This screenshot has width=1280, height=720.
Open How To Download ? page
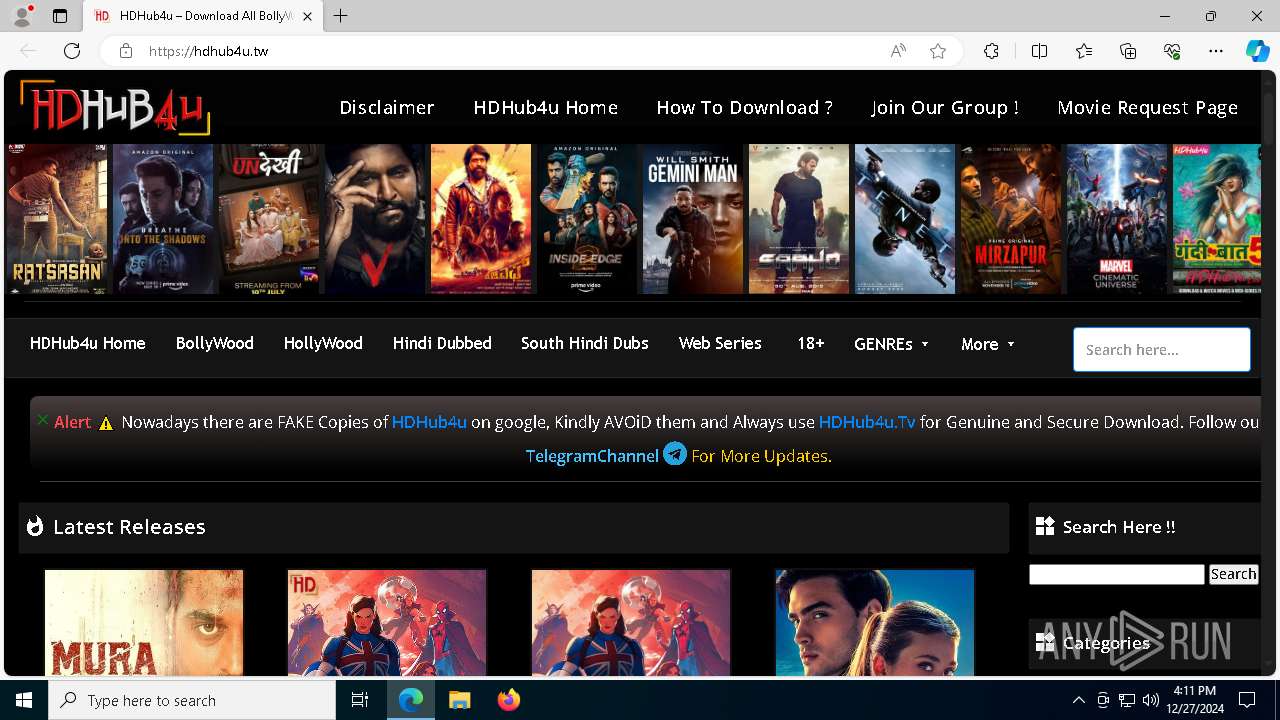click(x=744, y=107)
